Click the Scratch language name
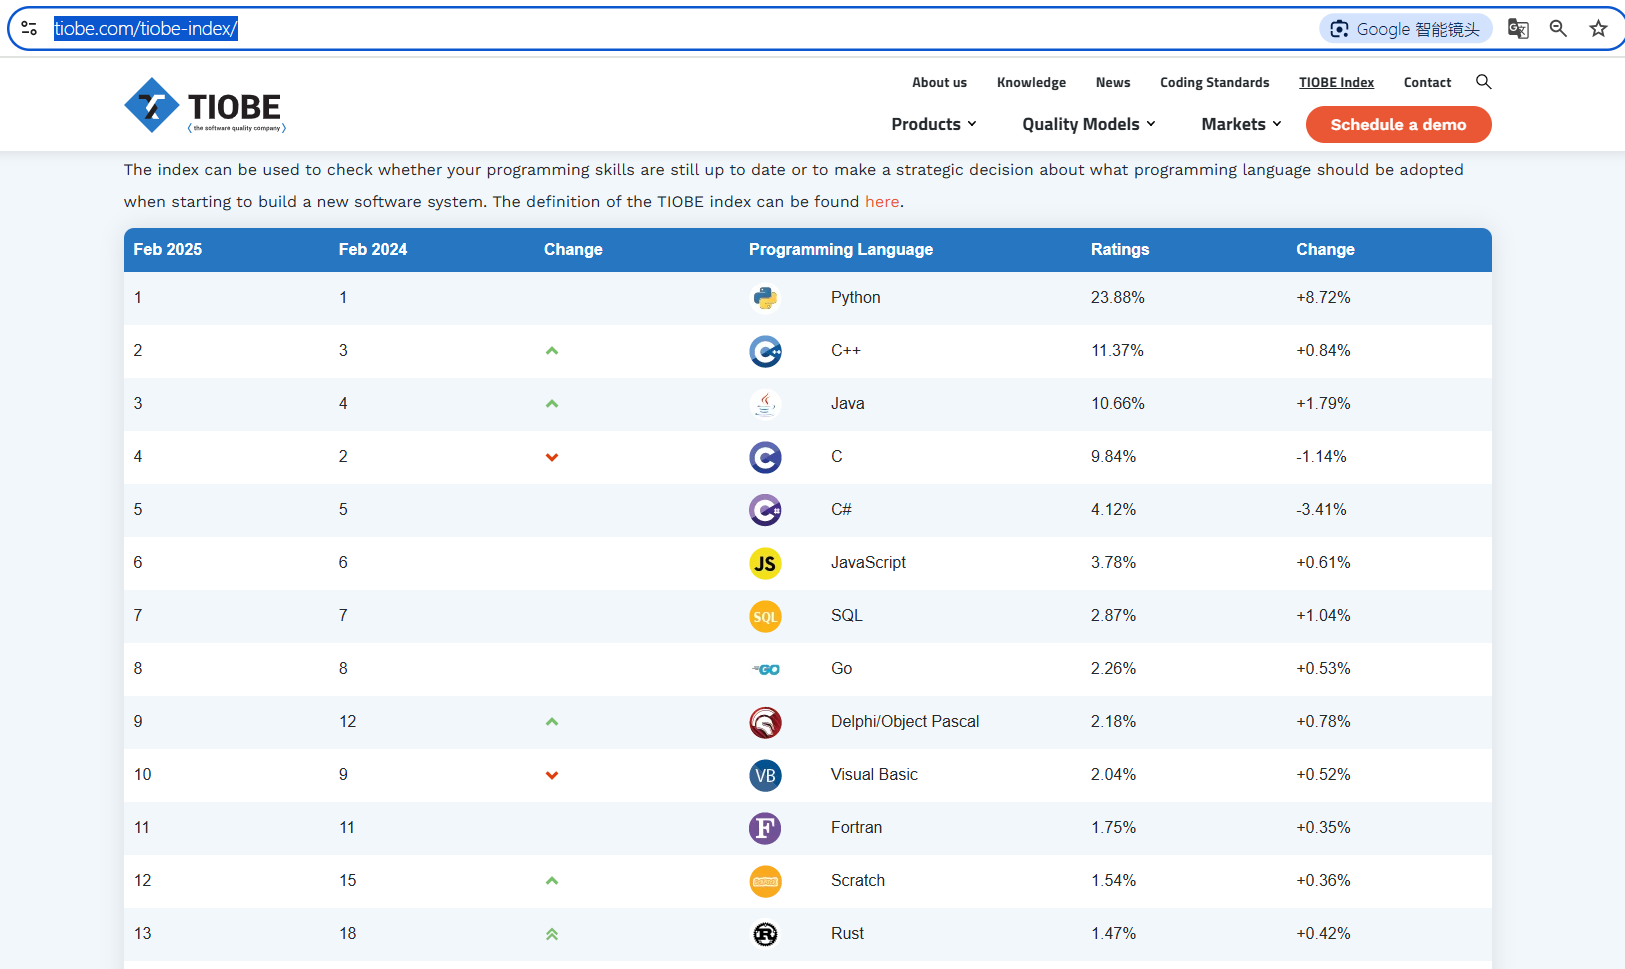This screenshot has width=1625, height=969. click(858, 881)
